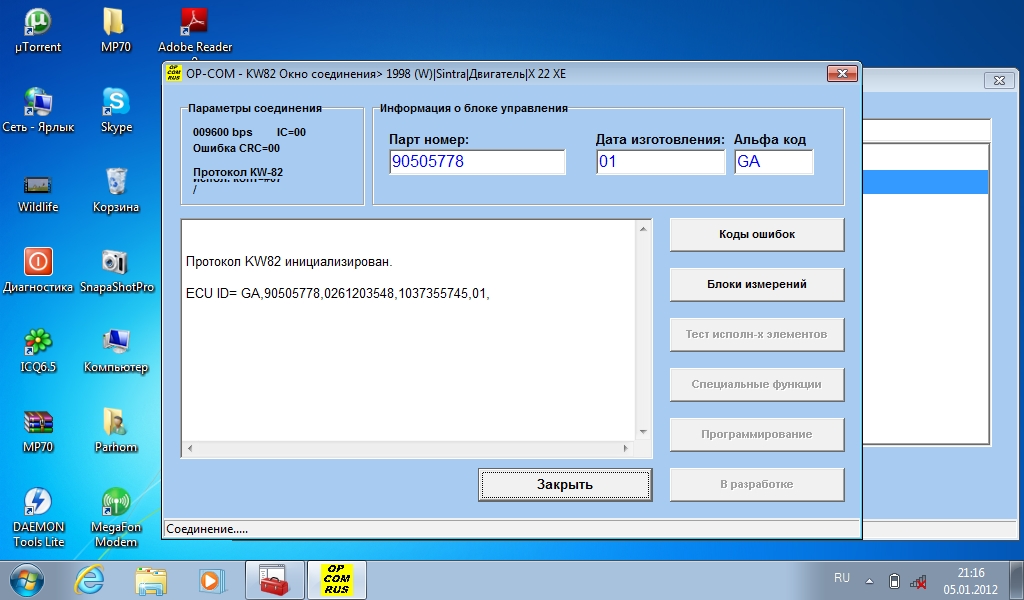The width and height of the screenshot is (1024, 600).
Task: Click the В разработке button
Action: pyautogui.click(x=757, y=484)
